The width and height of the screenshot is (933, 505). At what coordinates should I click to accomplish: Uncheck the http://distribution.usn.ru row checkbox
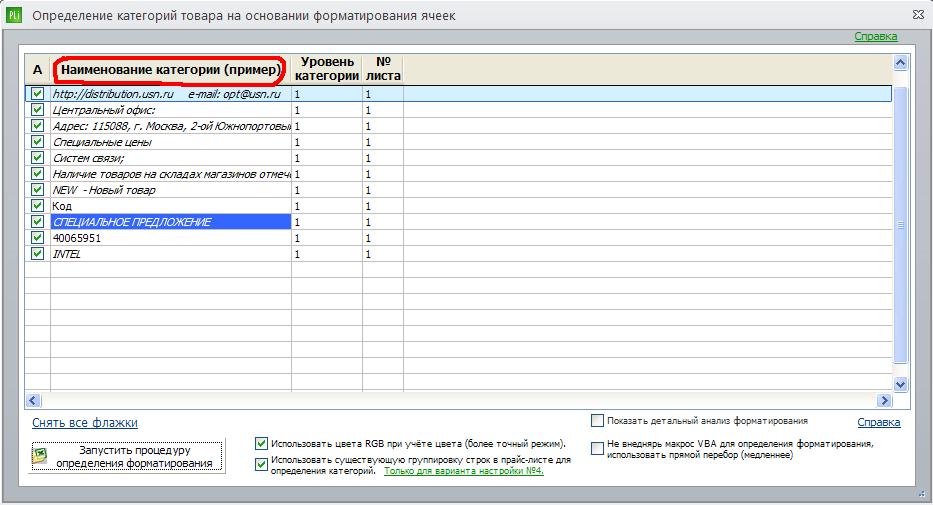(x=37, y=93)
